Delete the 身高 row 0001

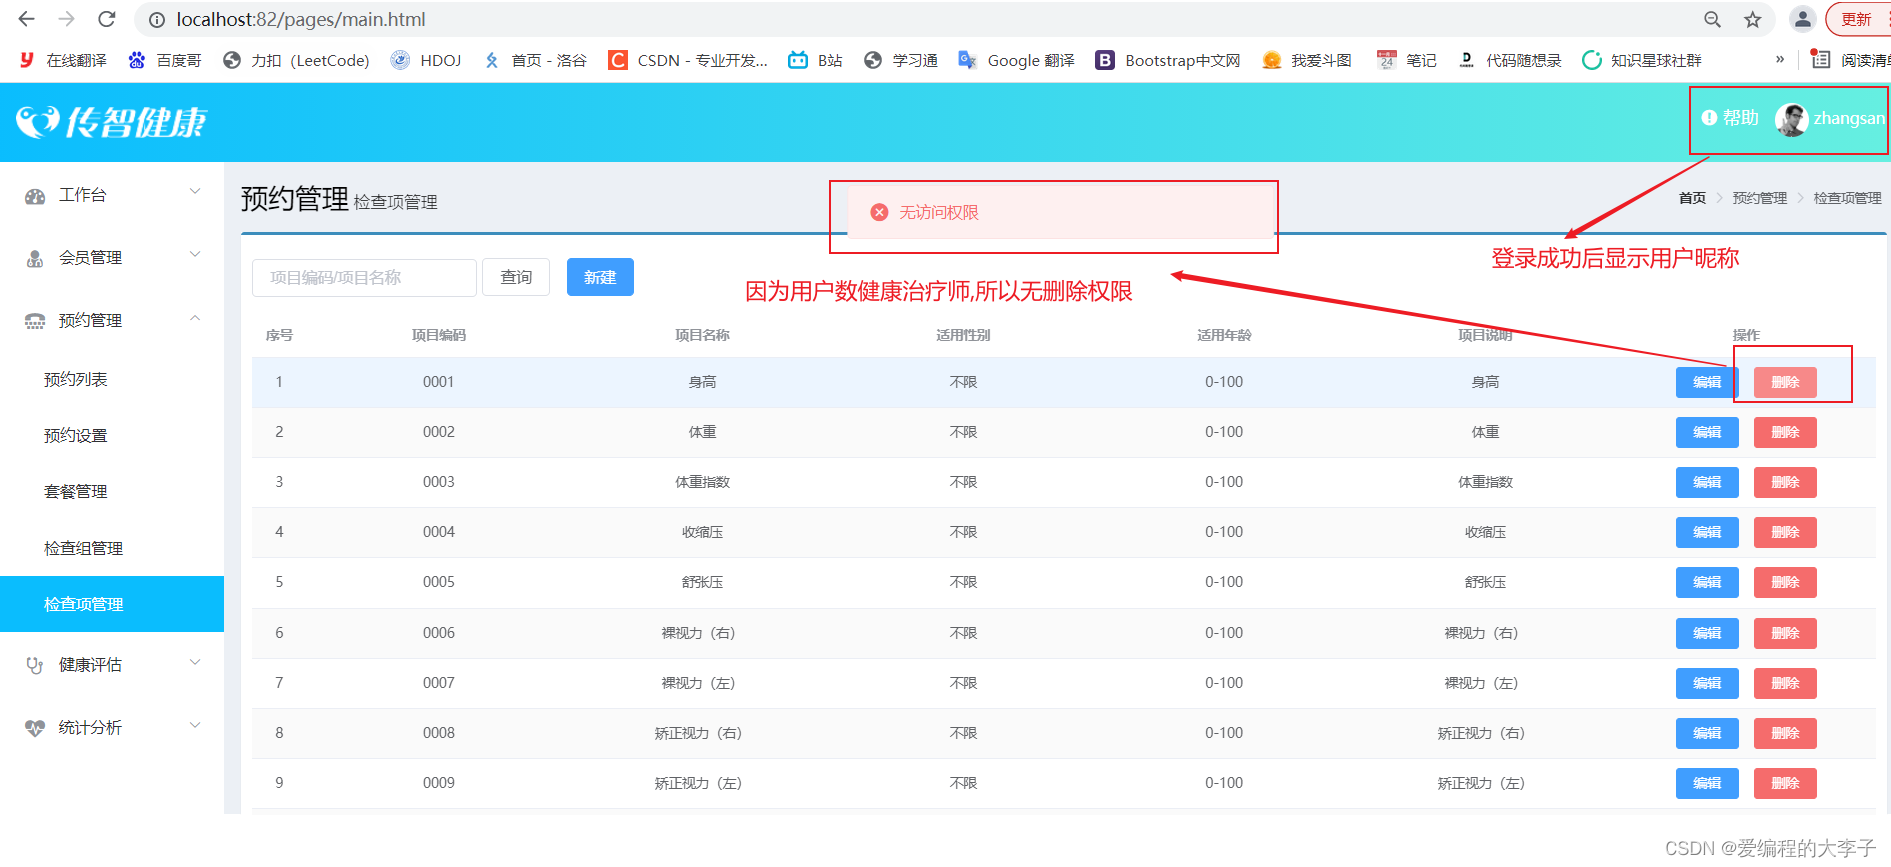click(1785, 382)
